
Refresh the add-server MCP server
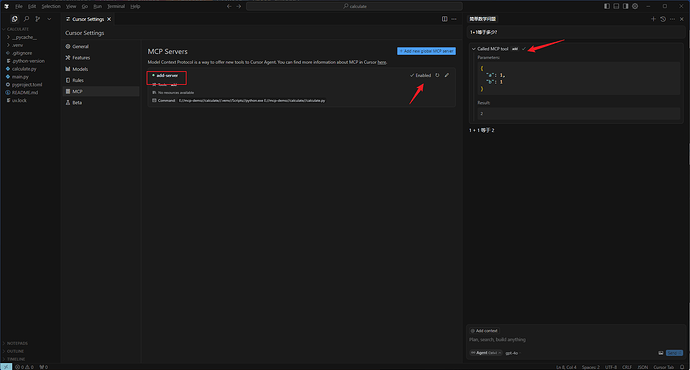tap(437, 75)
